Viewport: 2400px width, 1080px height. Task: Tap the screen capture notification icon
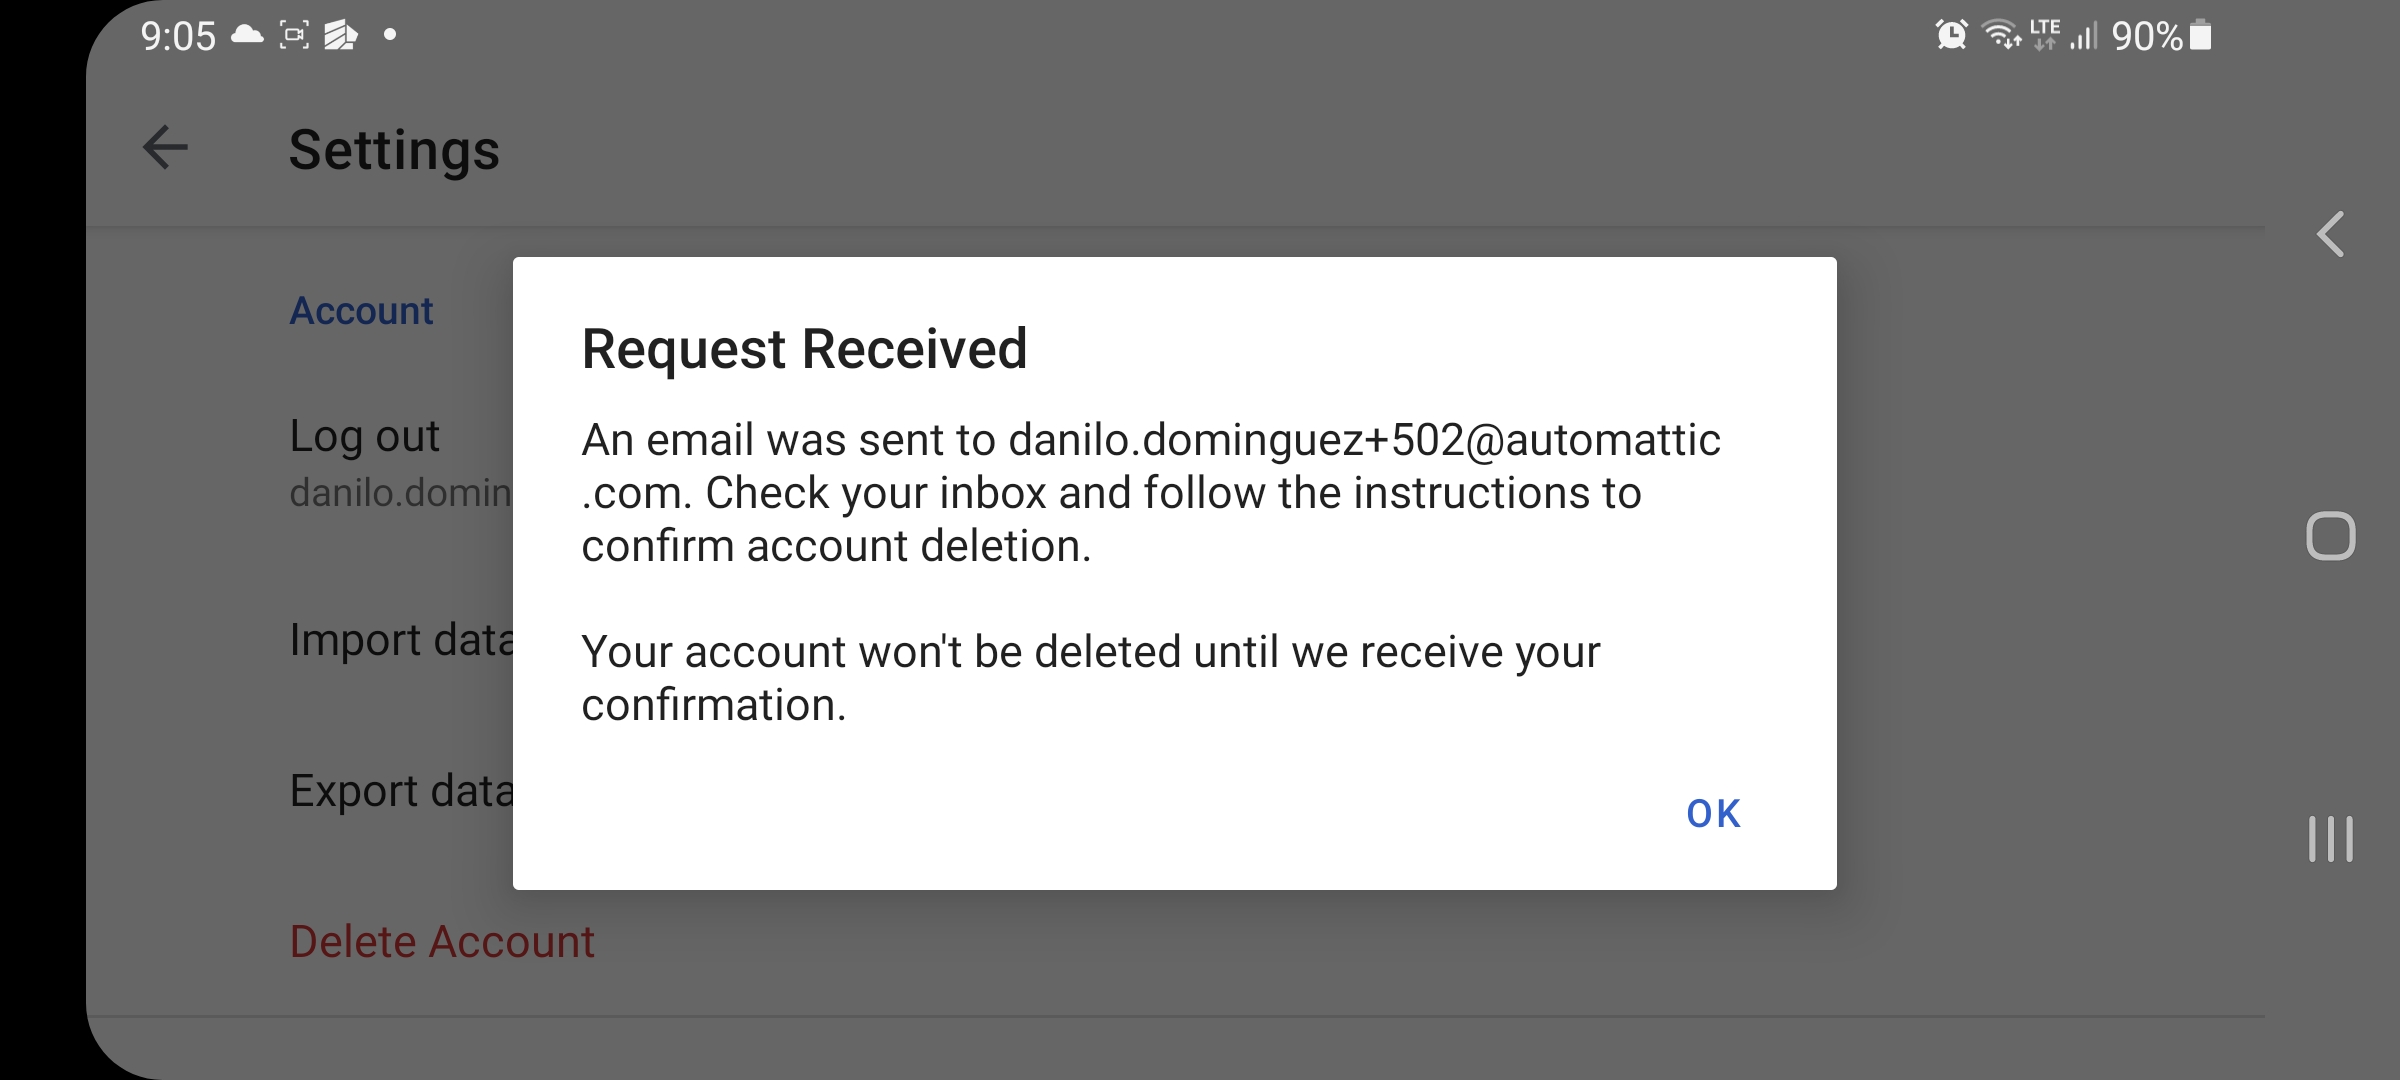293,36
